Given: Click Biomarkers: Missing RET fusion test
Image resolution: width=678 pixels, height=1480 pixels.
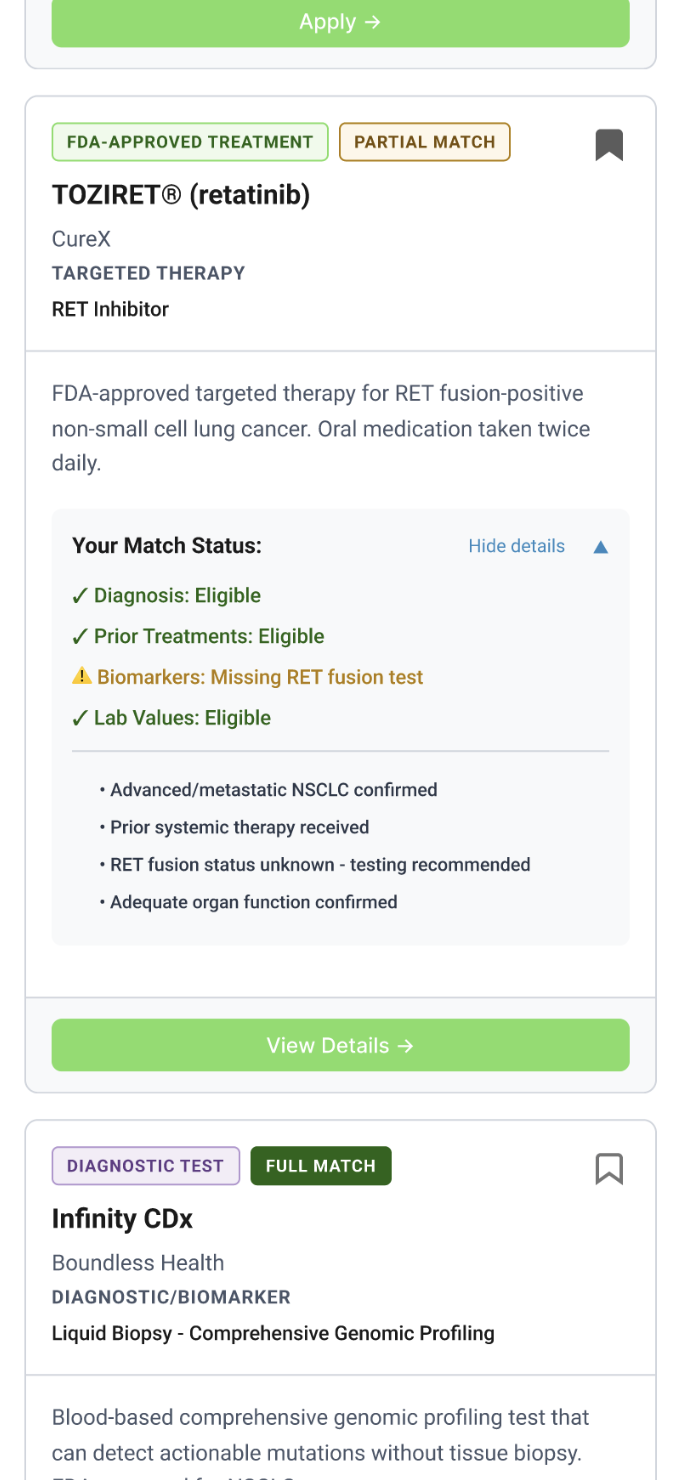Looking at the screenshot, I should 260,677.
